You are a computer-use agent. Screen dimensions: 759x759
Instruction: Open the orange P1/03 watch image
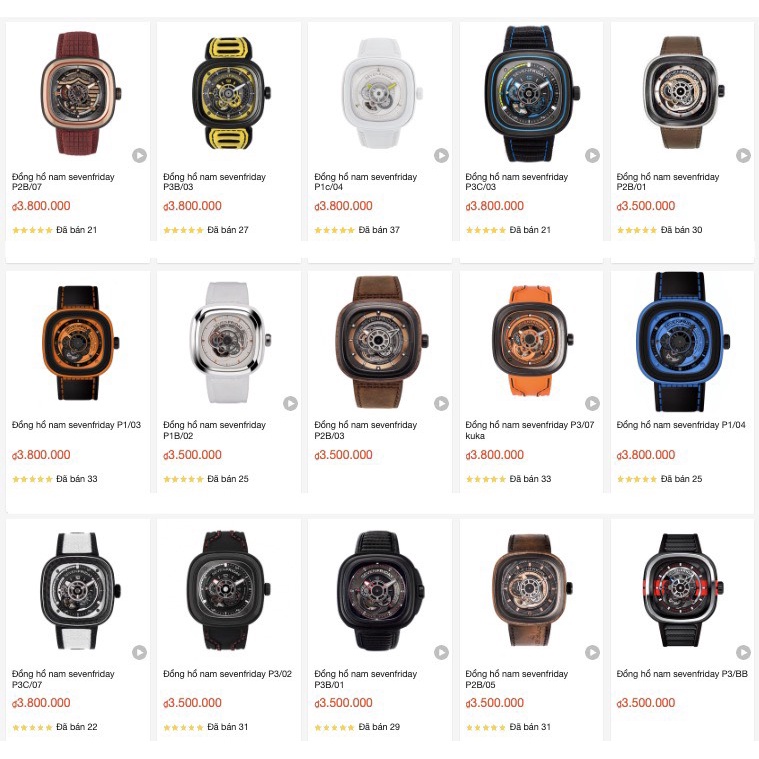click(x=79, y=343)
